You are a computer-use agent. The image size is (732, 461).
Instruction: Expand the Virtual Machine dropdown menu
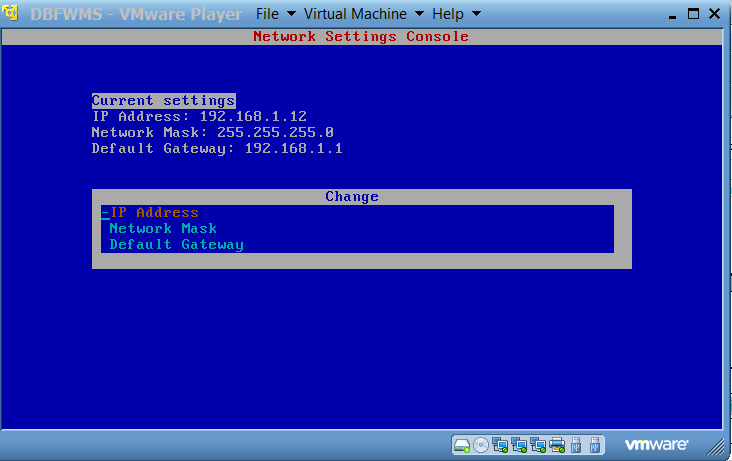(364, 14)
